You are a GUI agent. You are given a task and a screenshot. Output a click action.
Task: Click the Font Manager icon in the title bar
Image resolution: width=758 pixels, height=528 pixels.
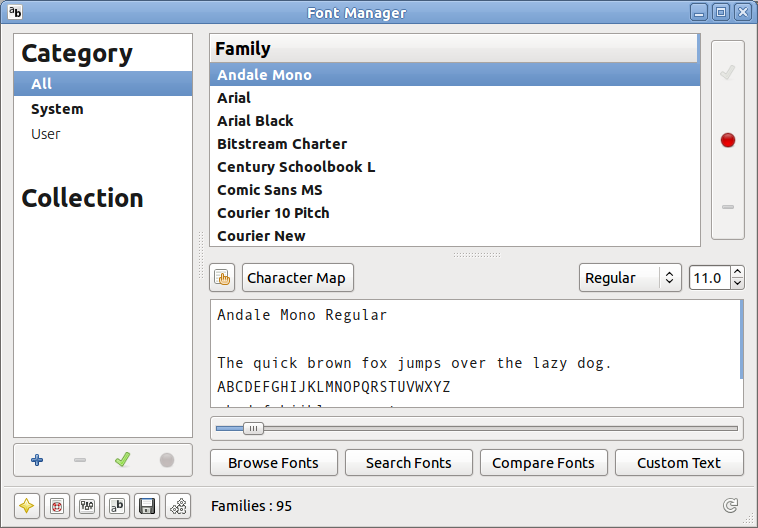pyautogui.click(x=15, y=12)
